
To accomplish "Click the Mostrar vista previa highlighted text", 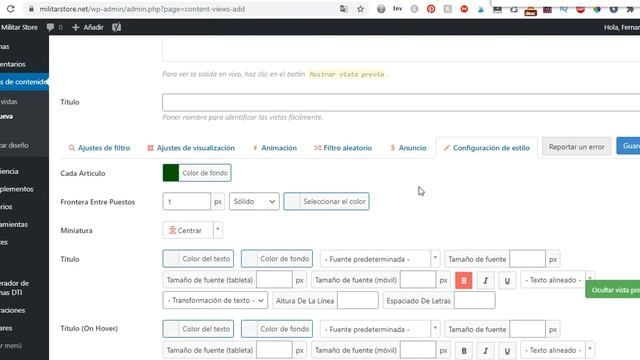I will (347, 74).
